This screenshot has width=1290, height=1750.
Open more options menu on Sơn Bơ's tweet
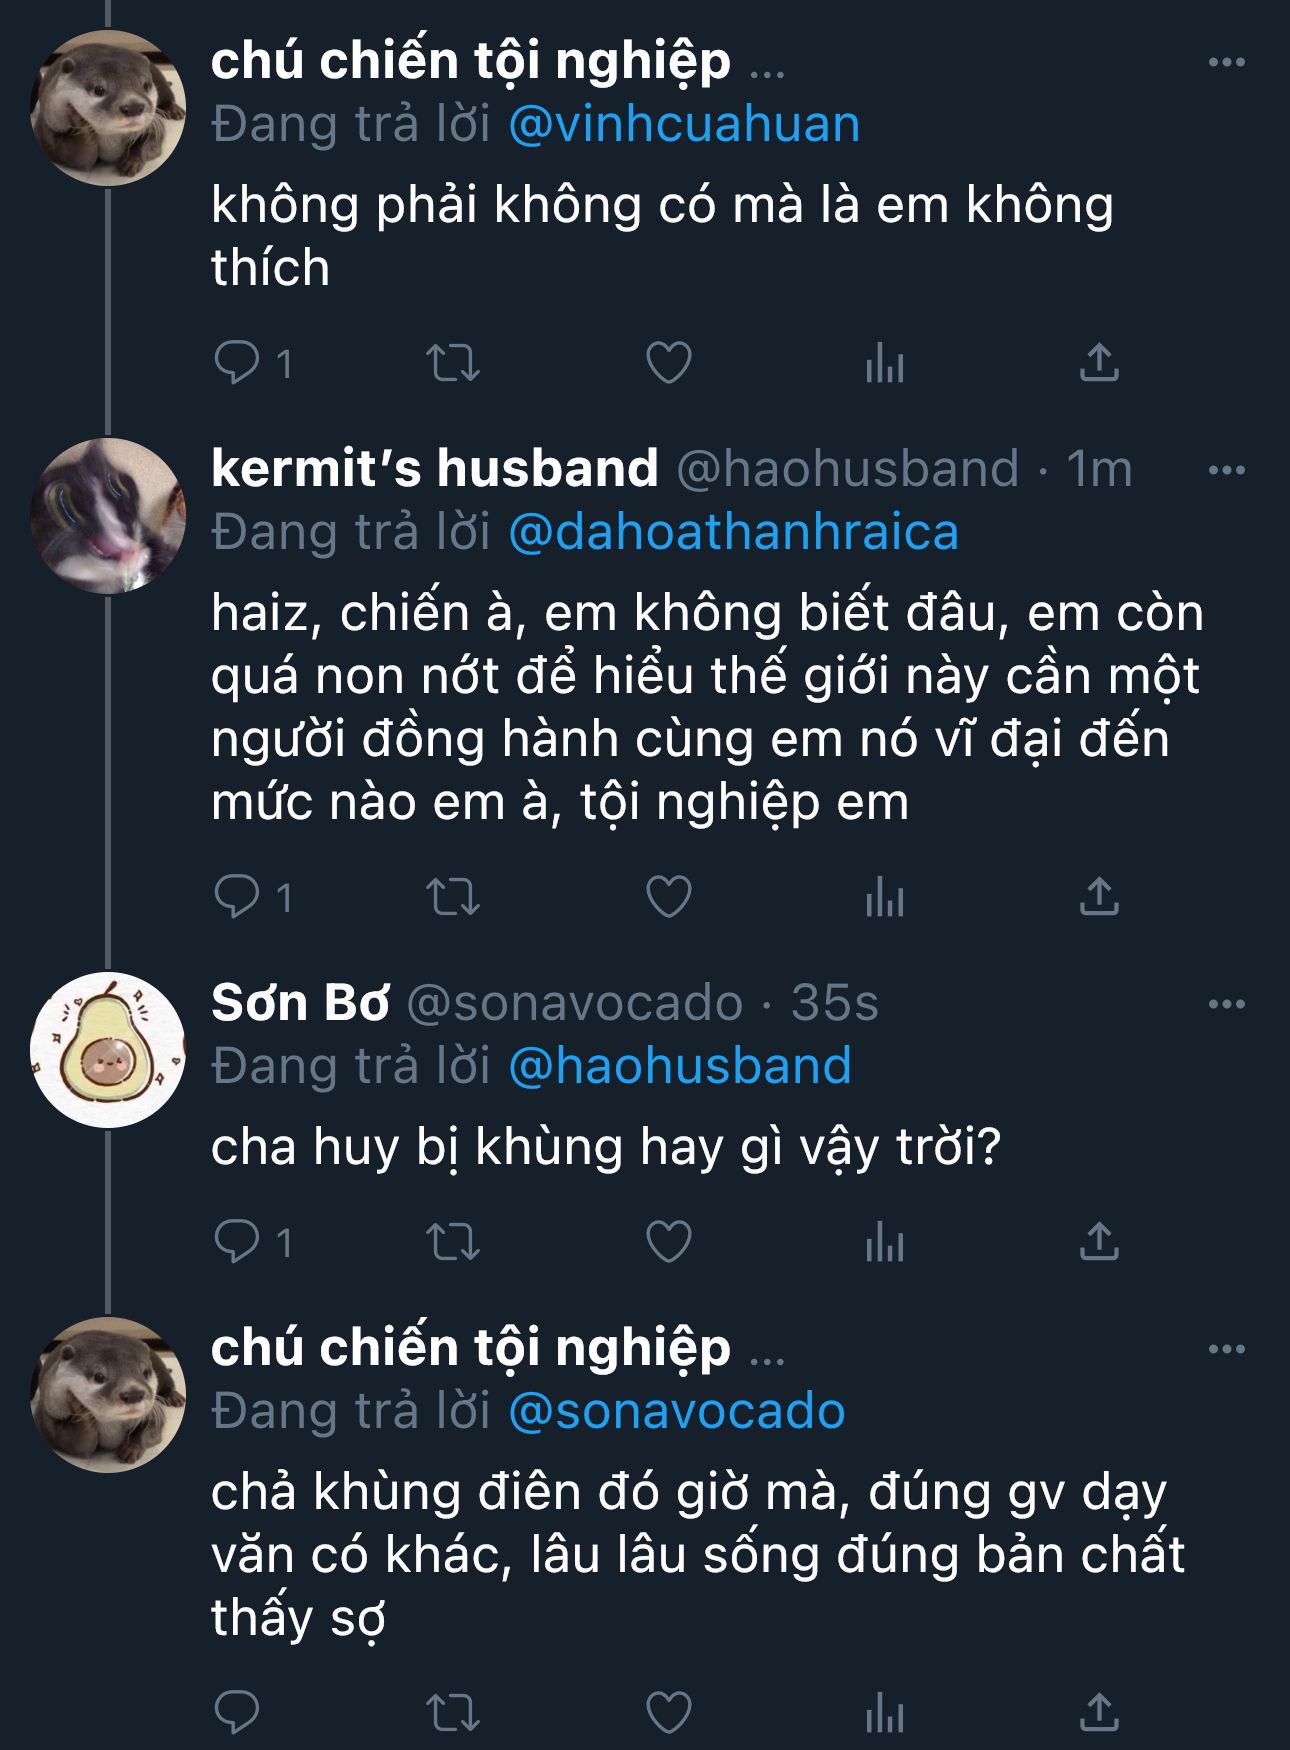tap(1226, 1004)
